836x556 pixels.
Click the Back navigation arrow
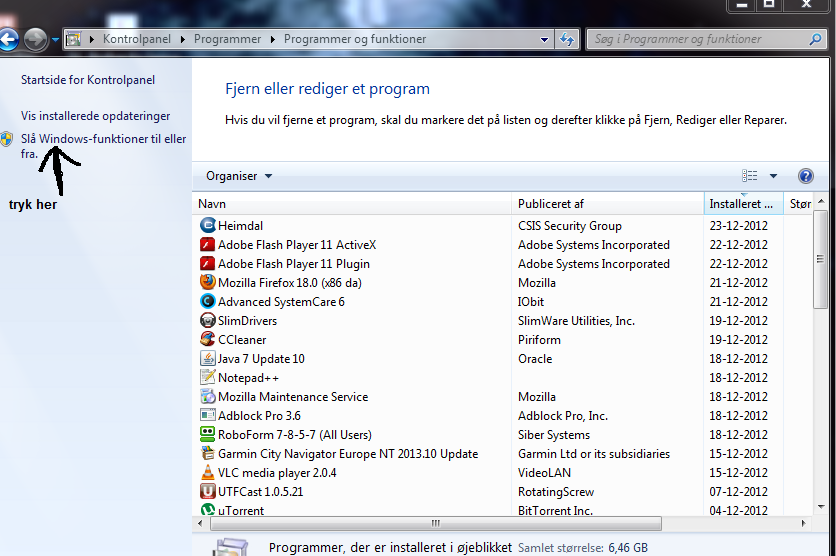click(7, 39)
